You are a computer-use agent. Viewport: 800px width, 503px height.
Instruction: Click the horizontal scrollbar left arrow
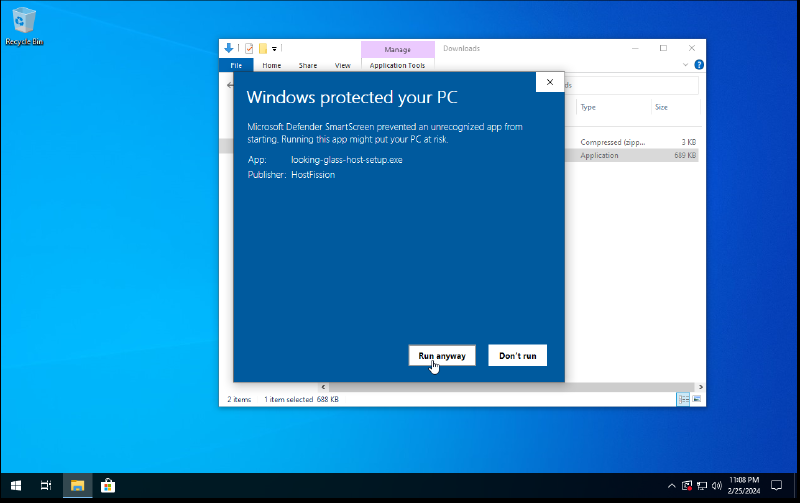coord(323,387)
